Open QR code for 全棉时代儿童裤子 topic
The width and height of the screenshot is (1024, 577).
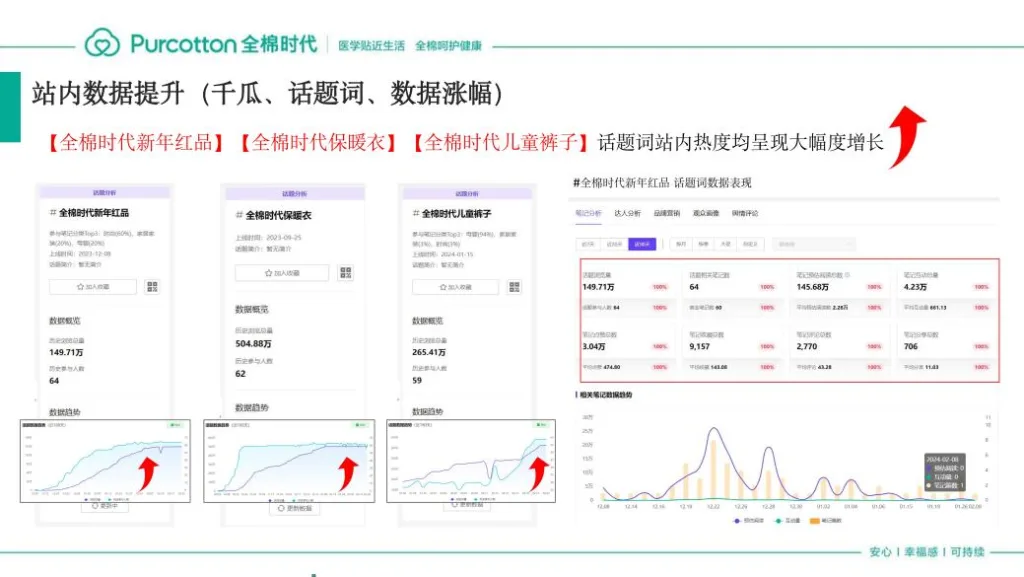pos(515,287)
